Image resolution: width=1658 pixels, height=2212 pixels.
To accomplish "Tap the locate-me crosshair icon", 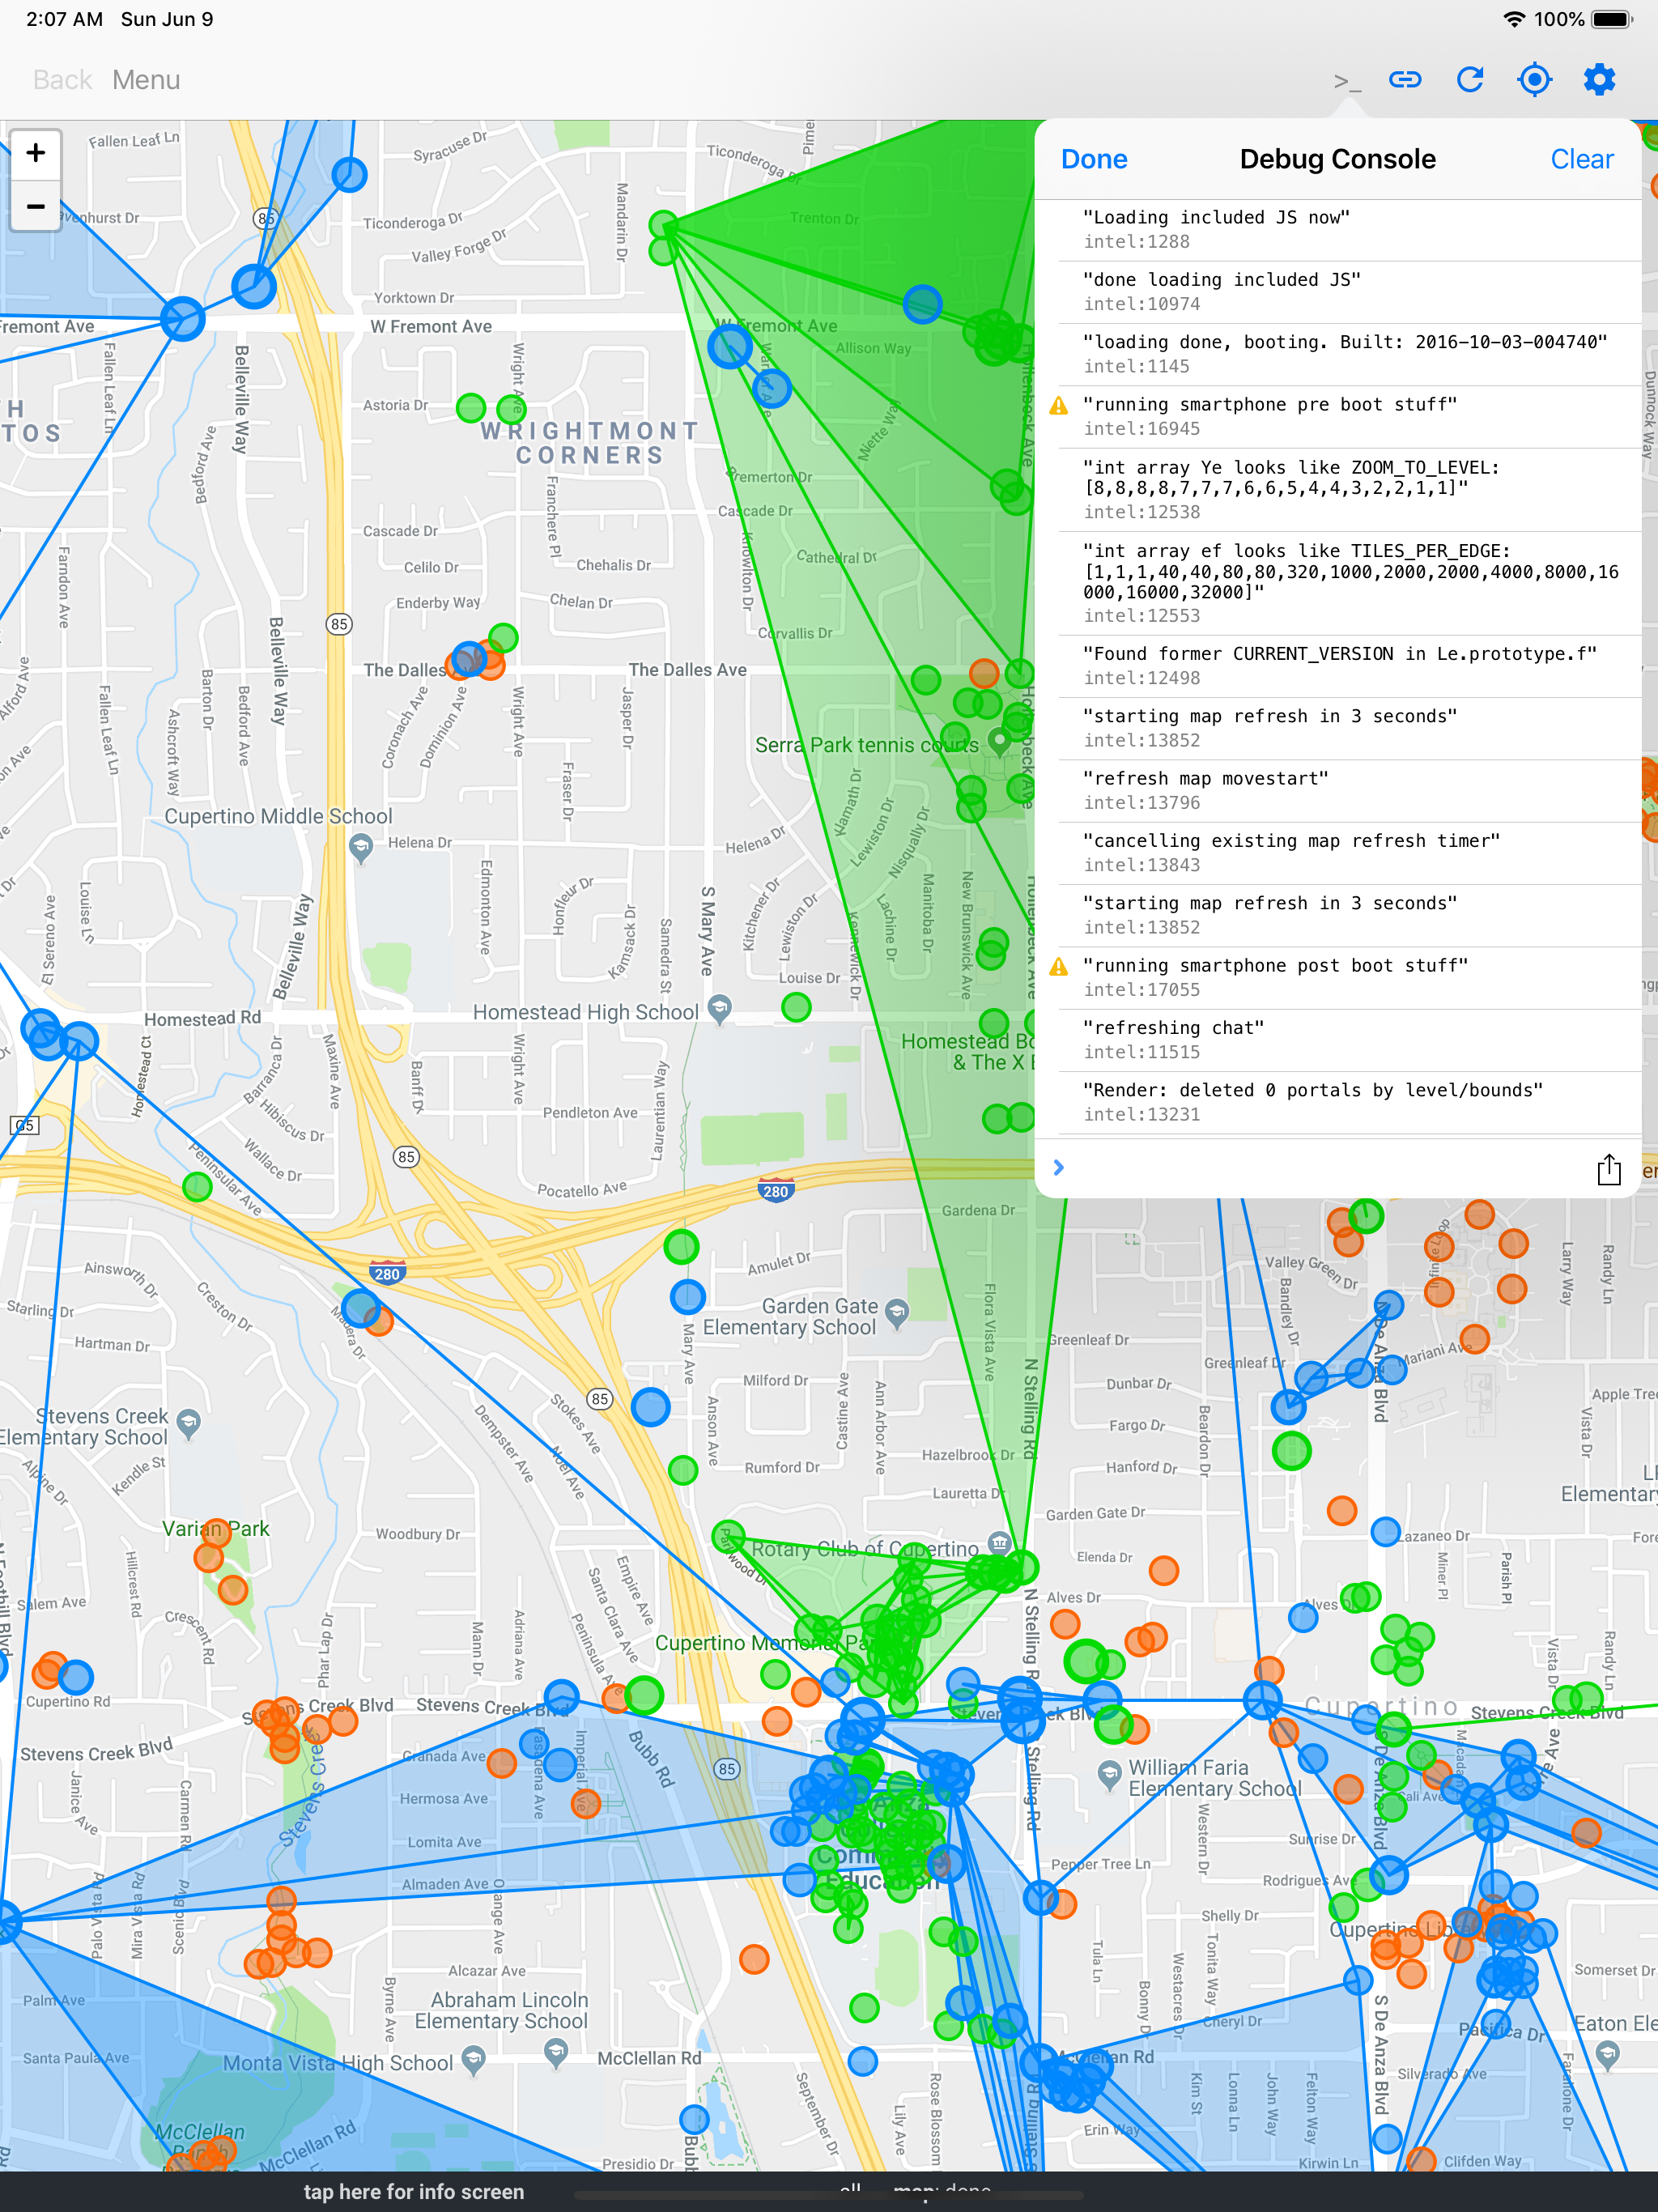I will pos(1534,80).
